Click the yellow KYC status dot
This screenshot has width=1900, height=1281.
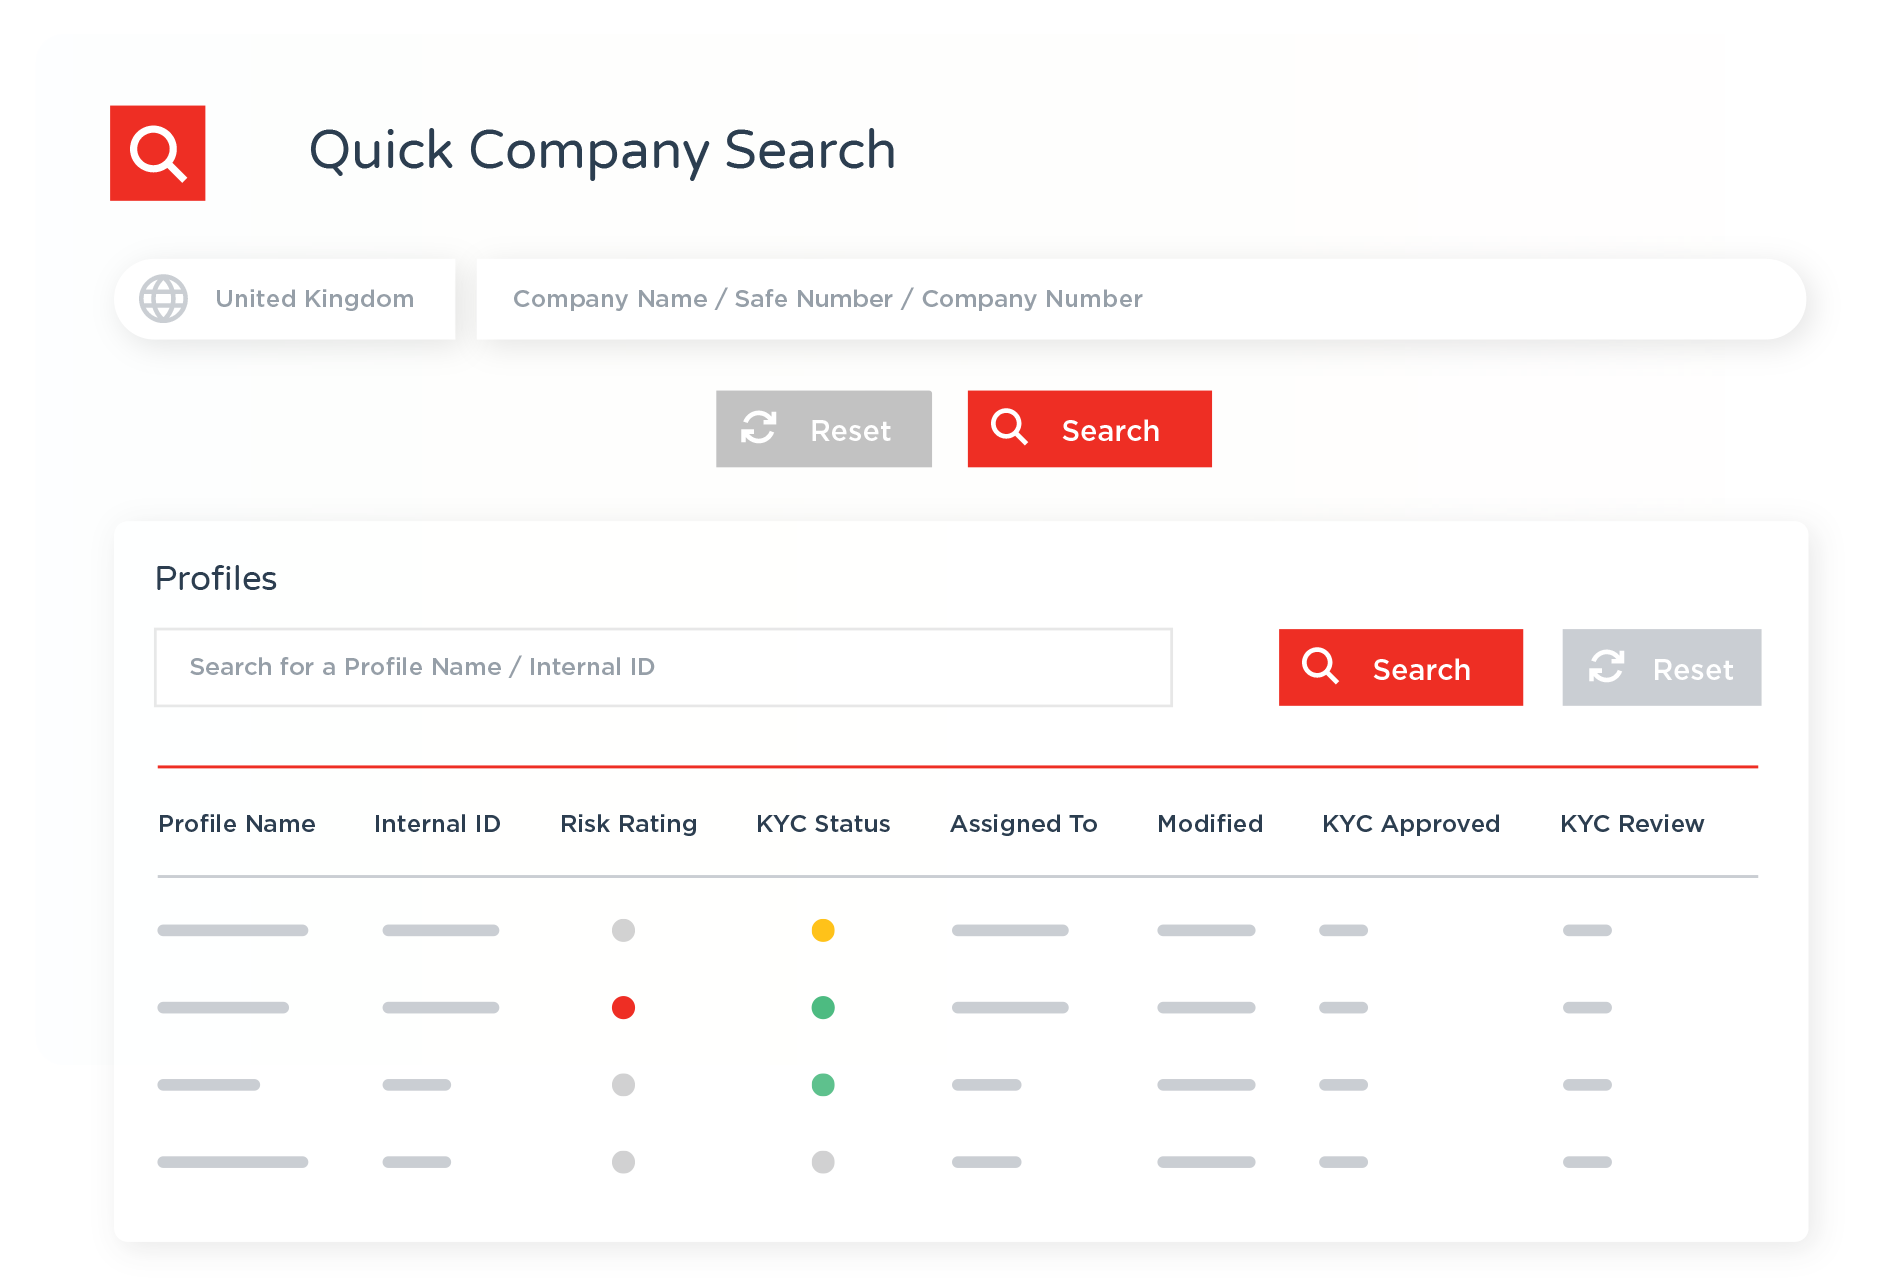click(823, 930)
